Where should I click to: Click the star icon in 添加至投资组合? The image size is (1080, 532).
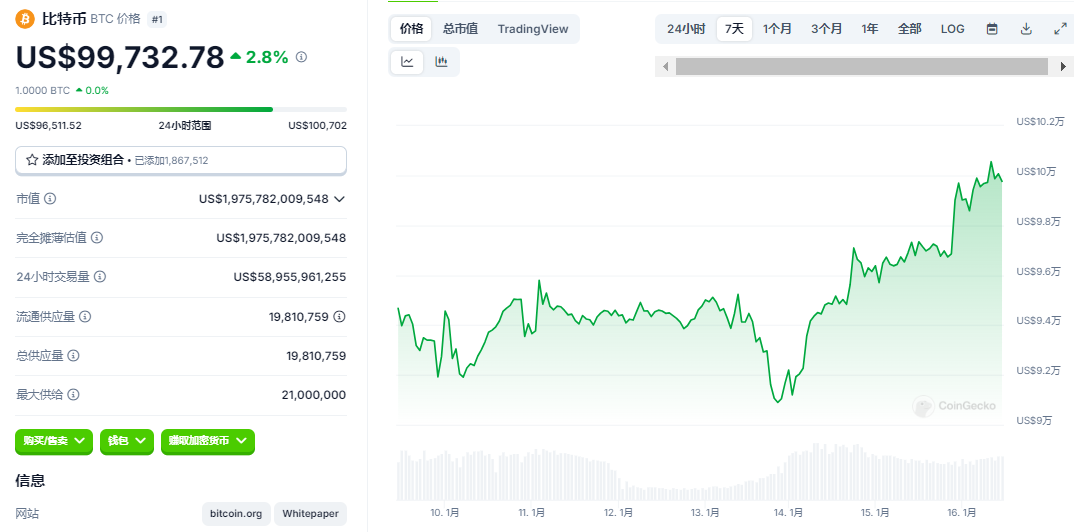[32, 160]
